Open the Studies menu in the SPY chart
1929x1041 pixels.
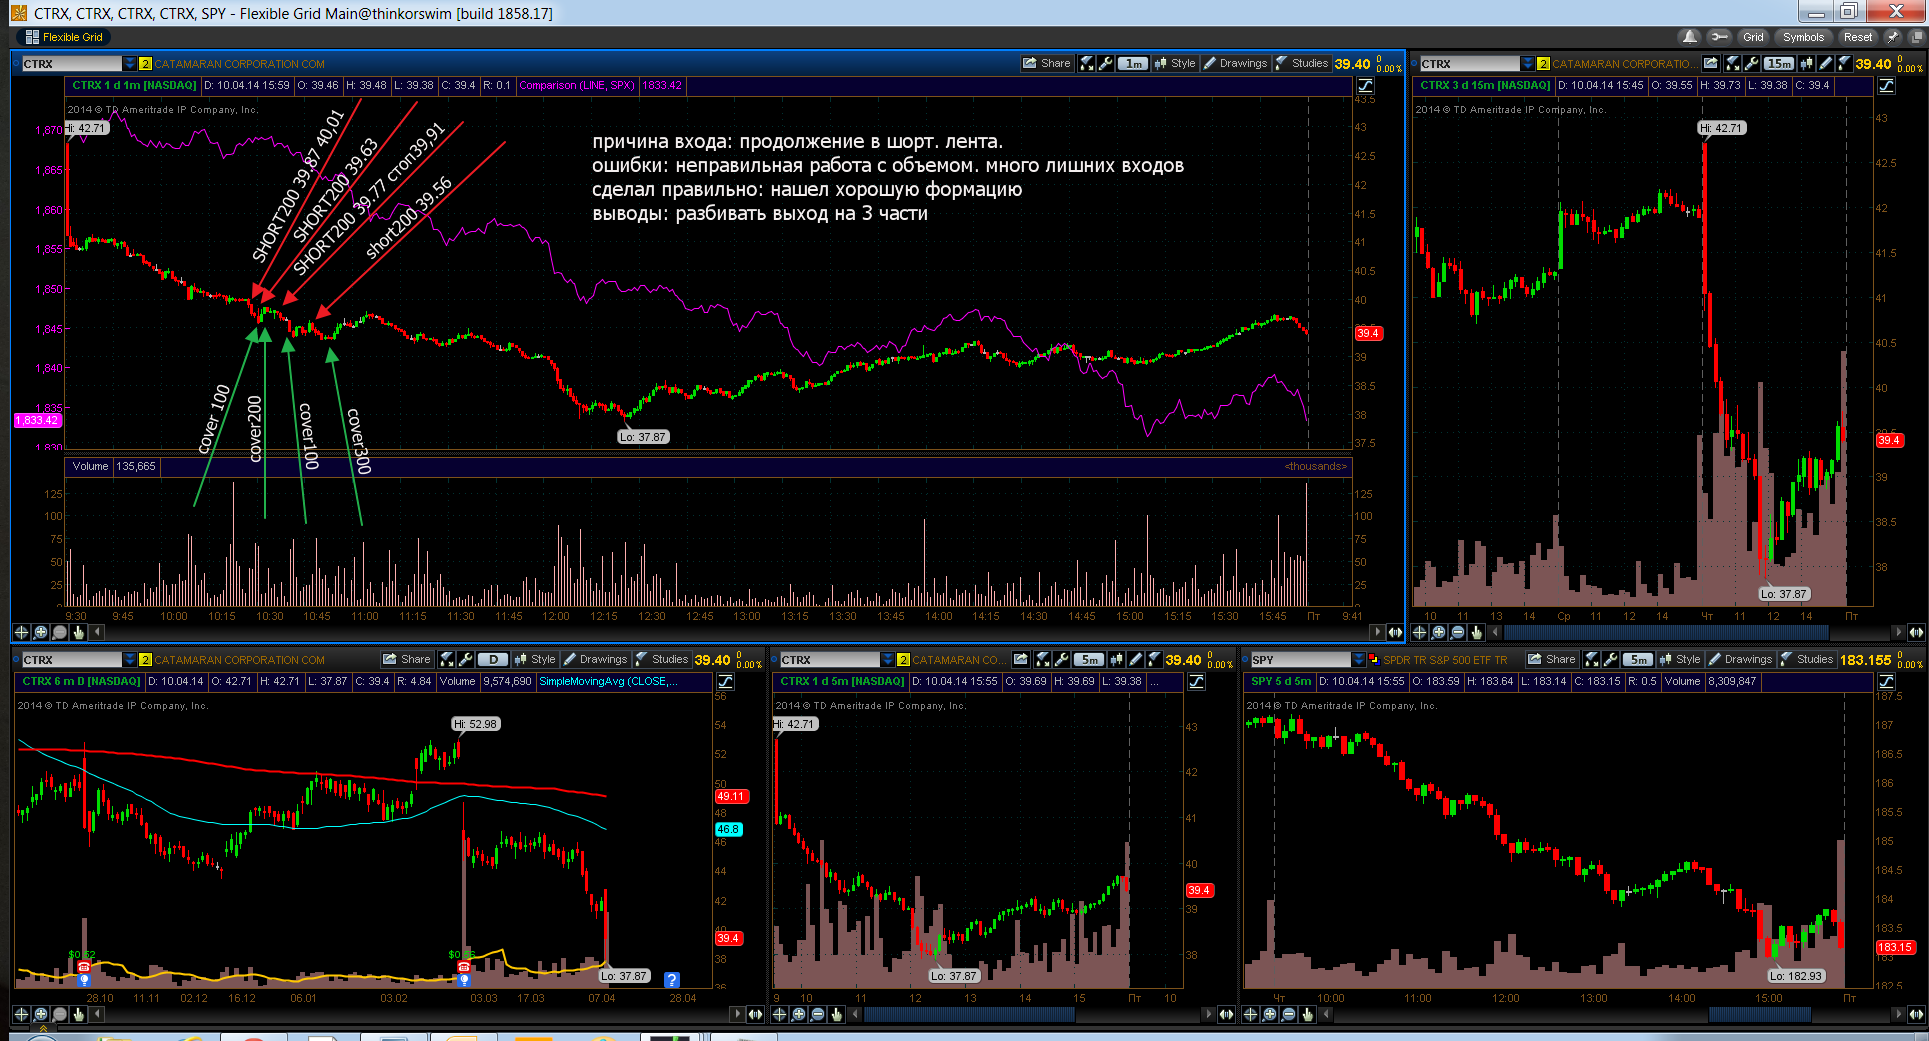(1807, 659)
